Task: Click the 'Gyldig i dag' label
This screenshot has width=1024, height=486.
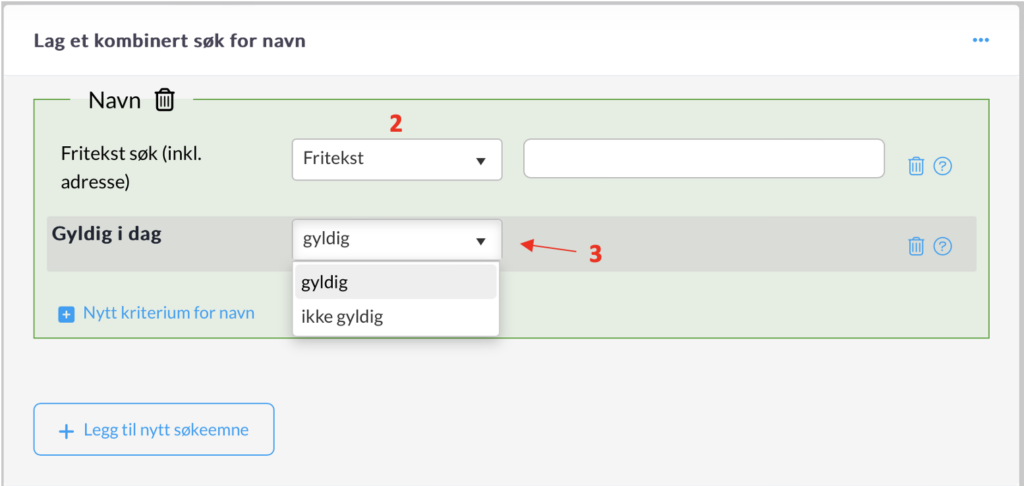Action: click(x=107, y=235)
